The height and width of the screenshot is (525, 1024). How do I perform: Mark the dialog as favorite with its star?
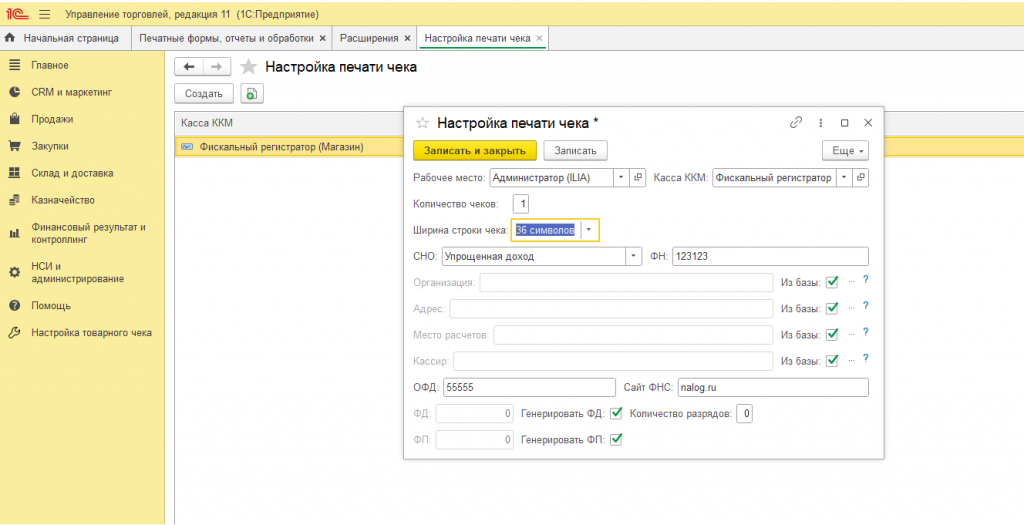pos(422,123)
